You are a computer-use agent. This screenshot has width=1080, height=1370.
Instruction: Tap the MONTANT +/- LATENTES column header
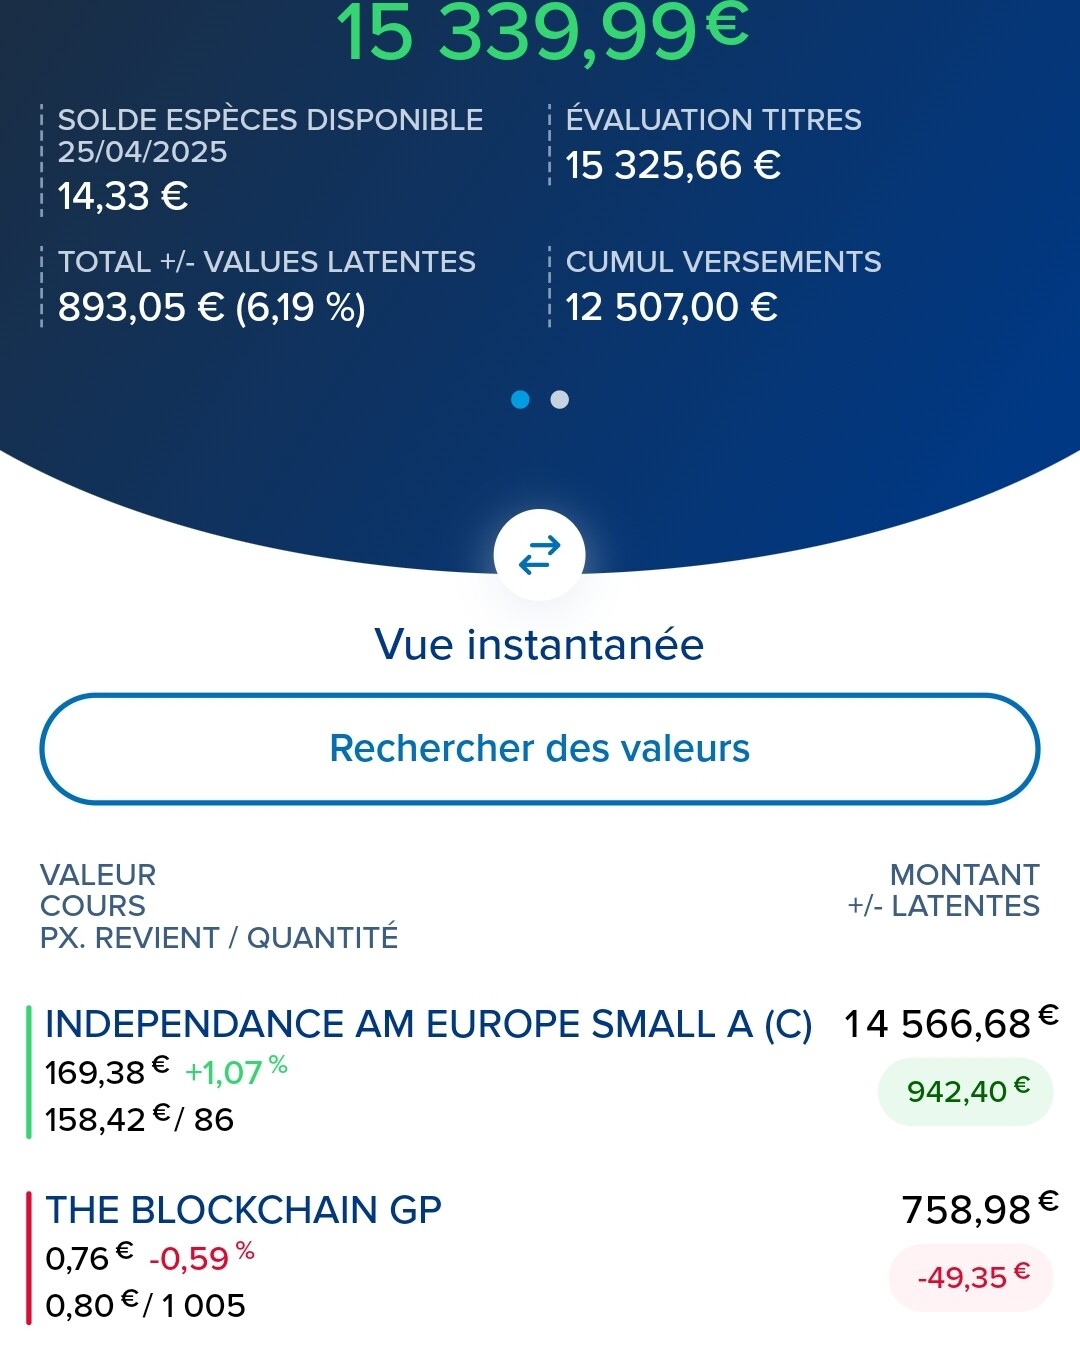pos(943,890)
